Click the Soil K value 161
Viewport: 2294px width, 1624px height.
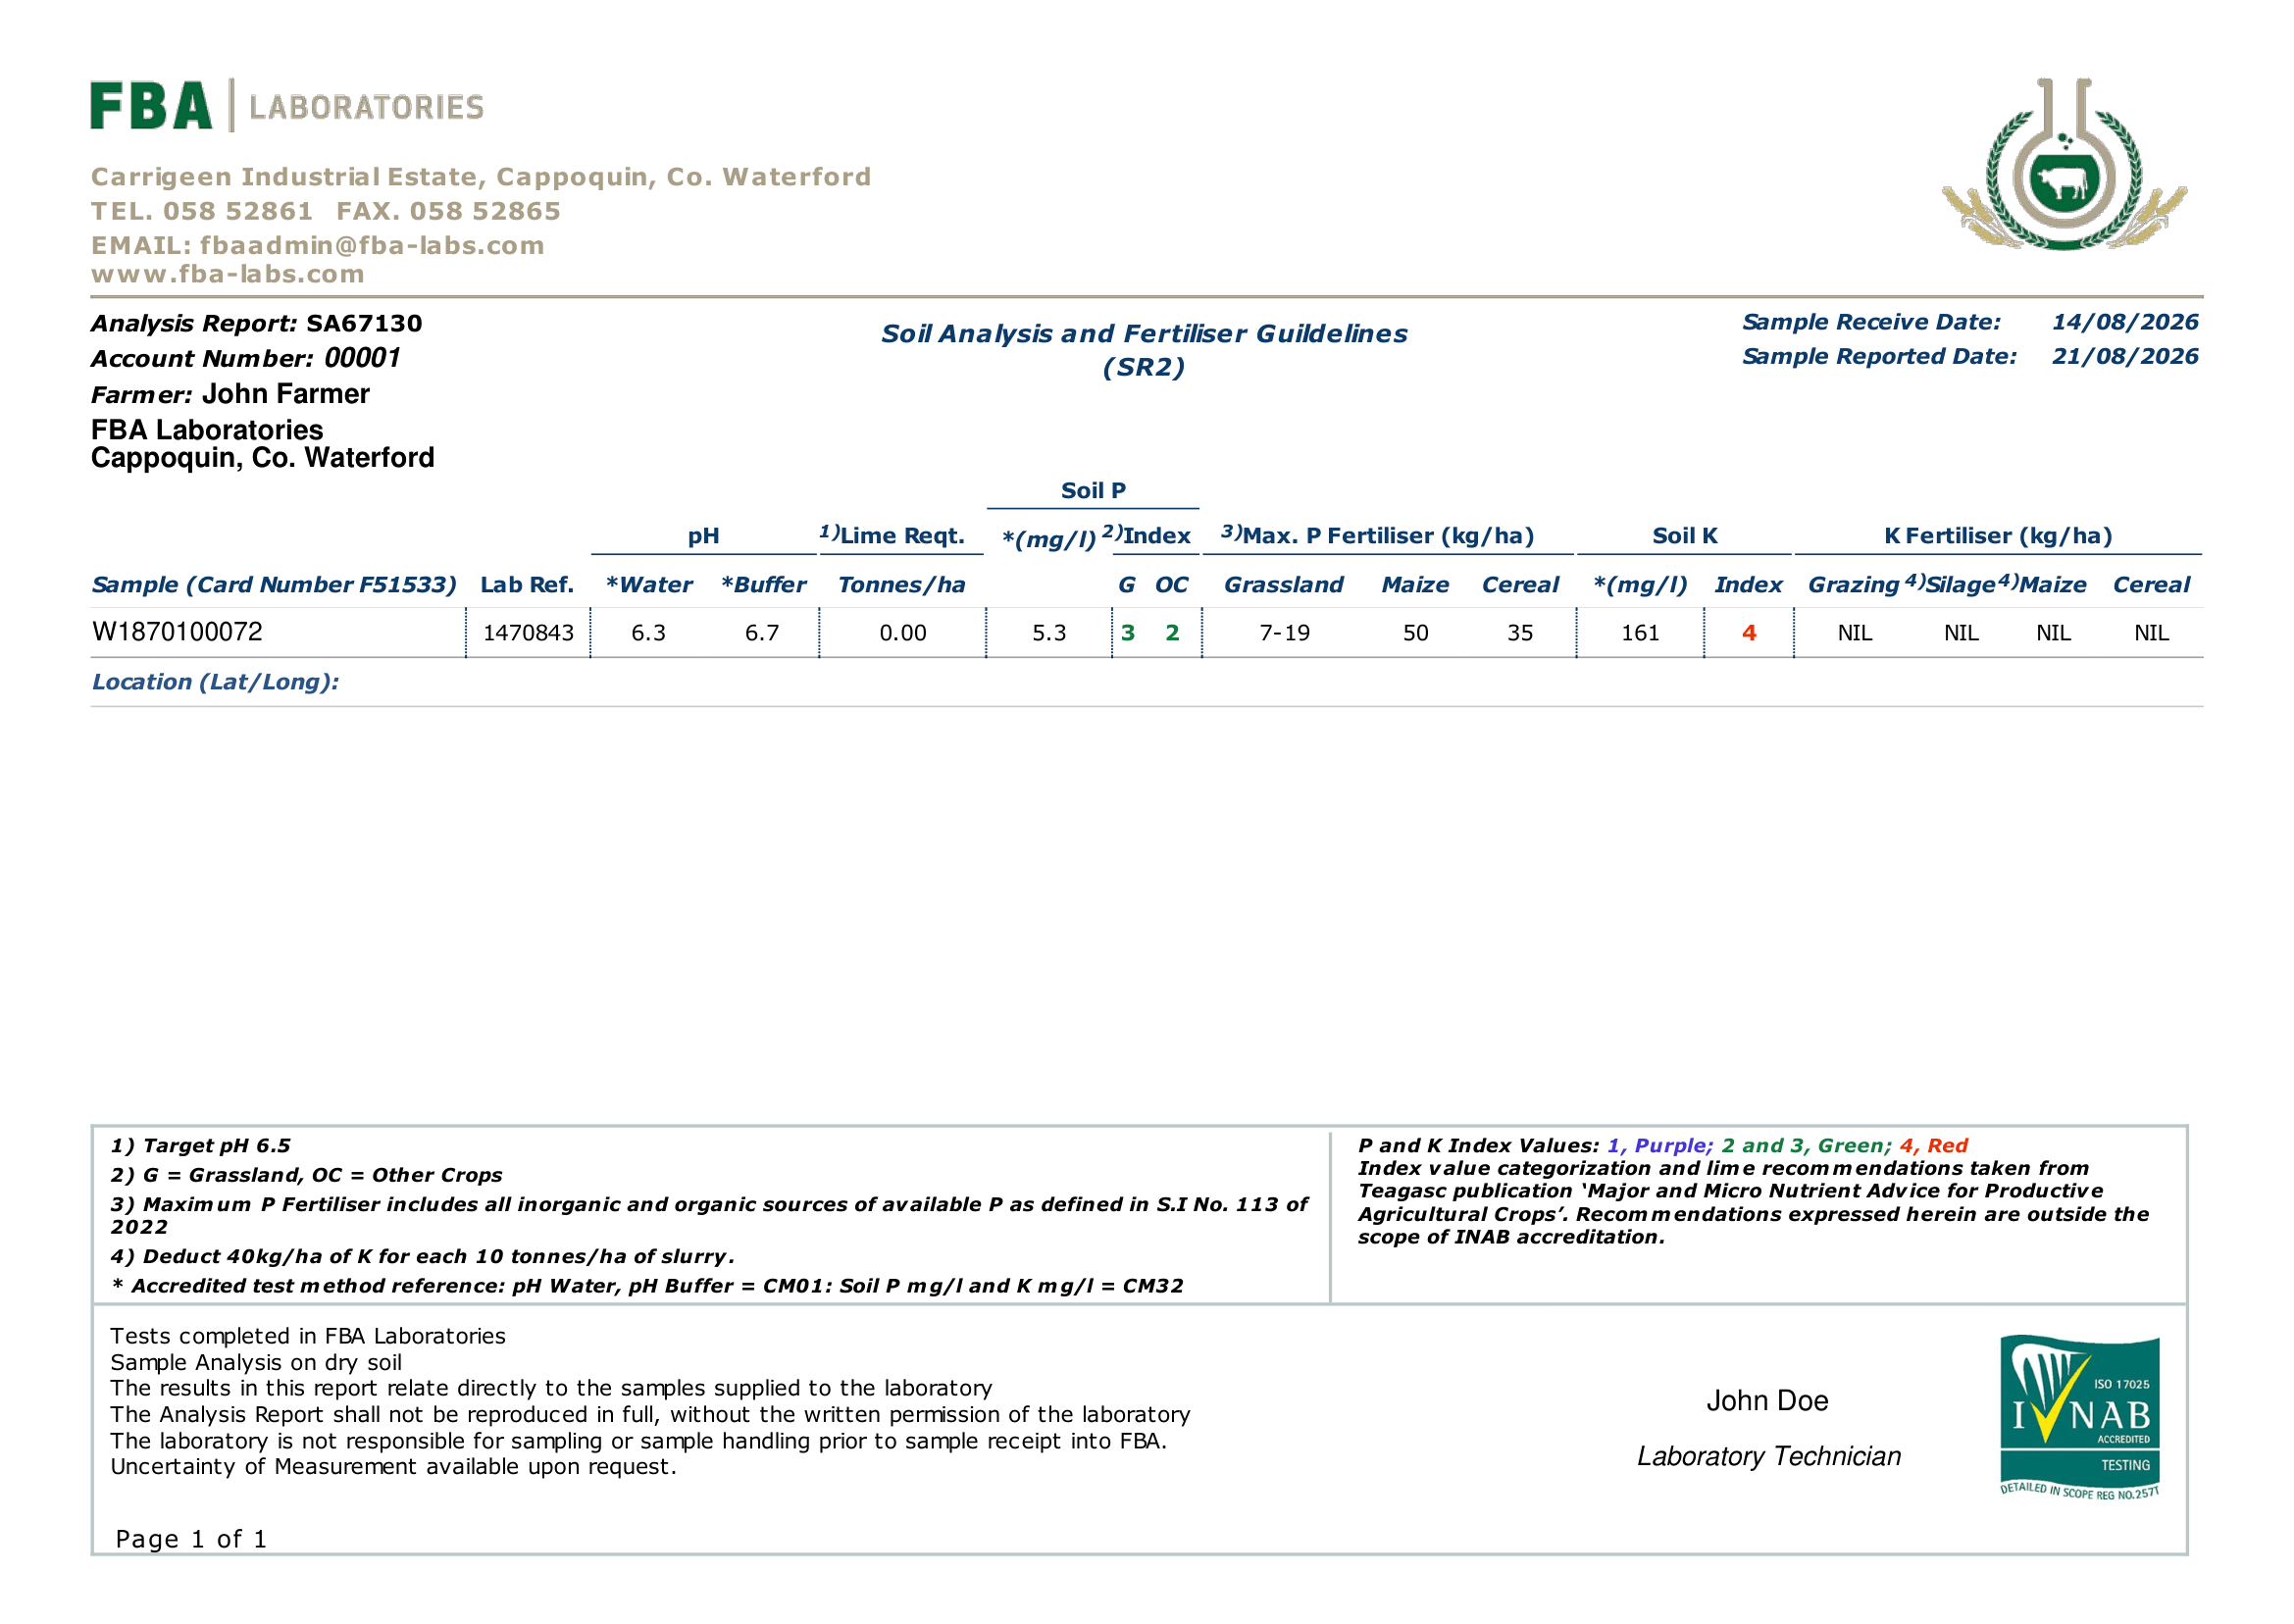(x=1640, y=633)
